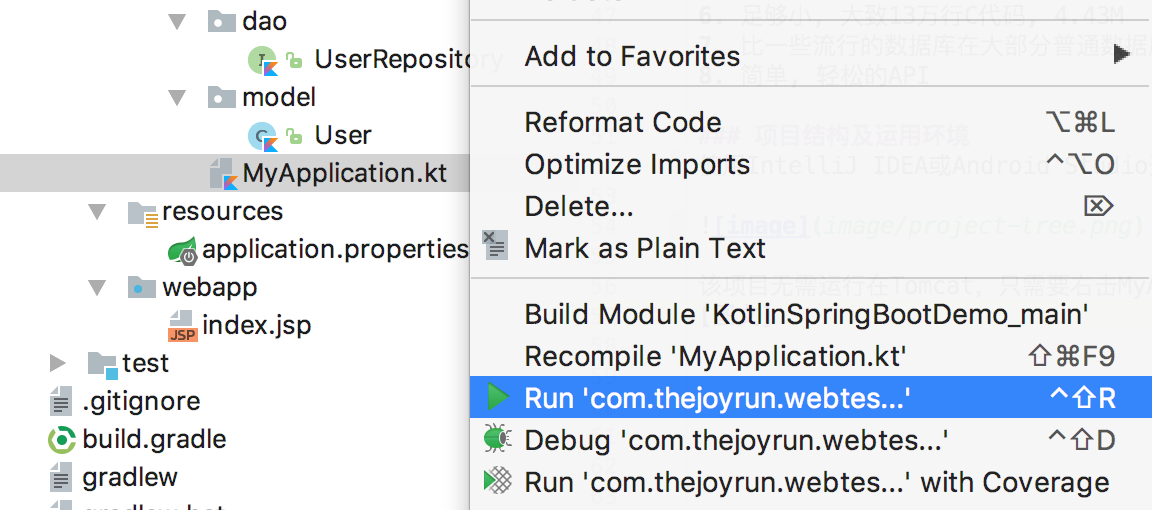Click the Run with Coverage icon
The width and height of the screenshot is (1152, 510).
pos(497,481)
